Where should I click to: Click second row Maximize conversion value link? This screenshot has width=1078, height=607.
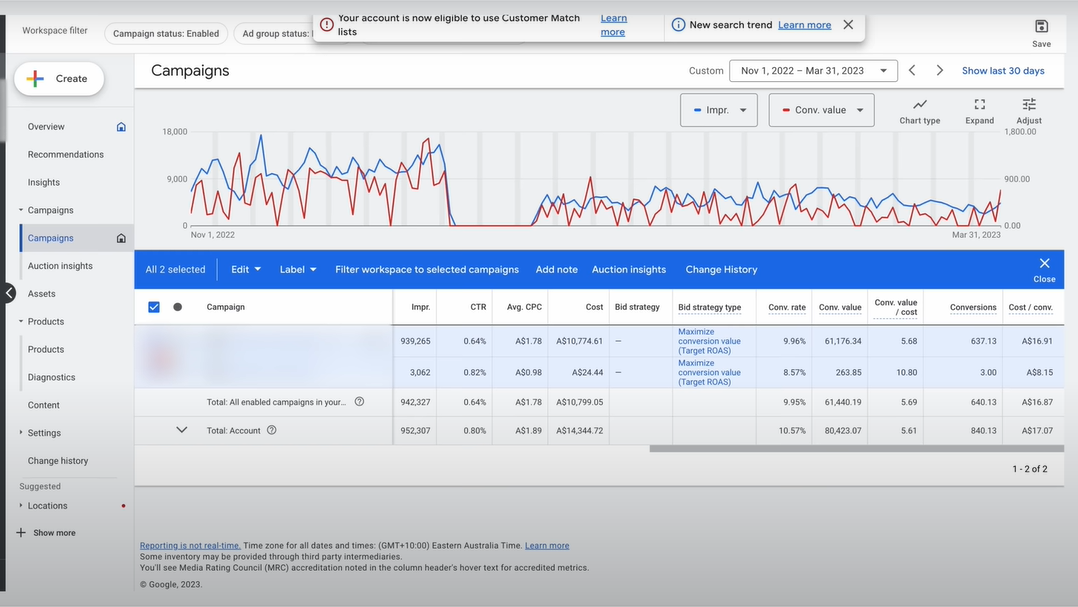coord(709,373)
